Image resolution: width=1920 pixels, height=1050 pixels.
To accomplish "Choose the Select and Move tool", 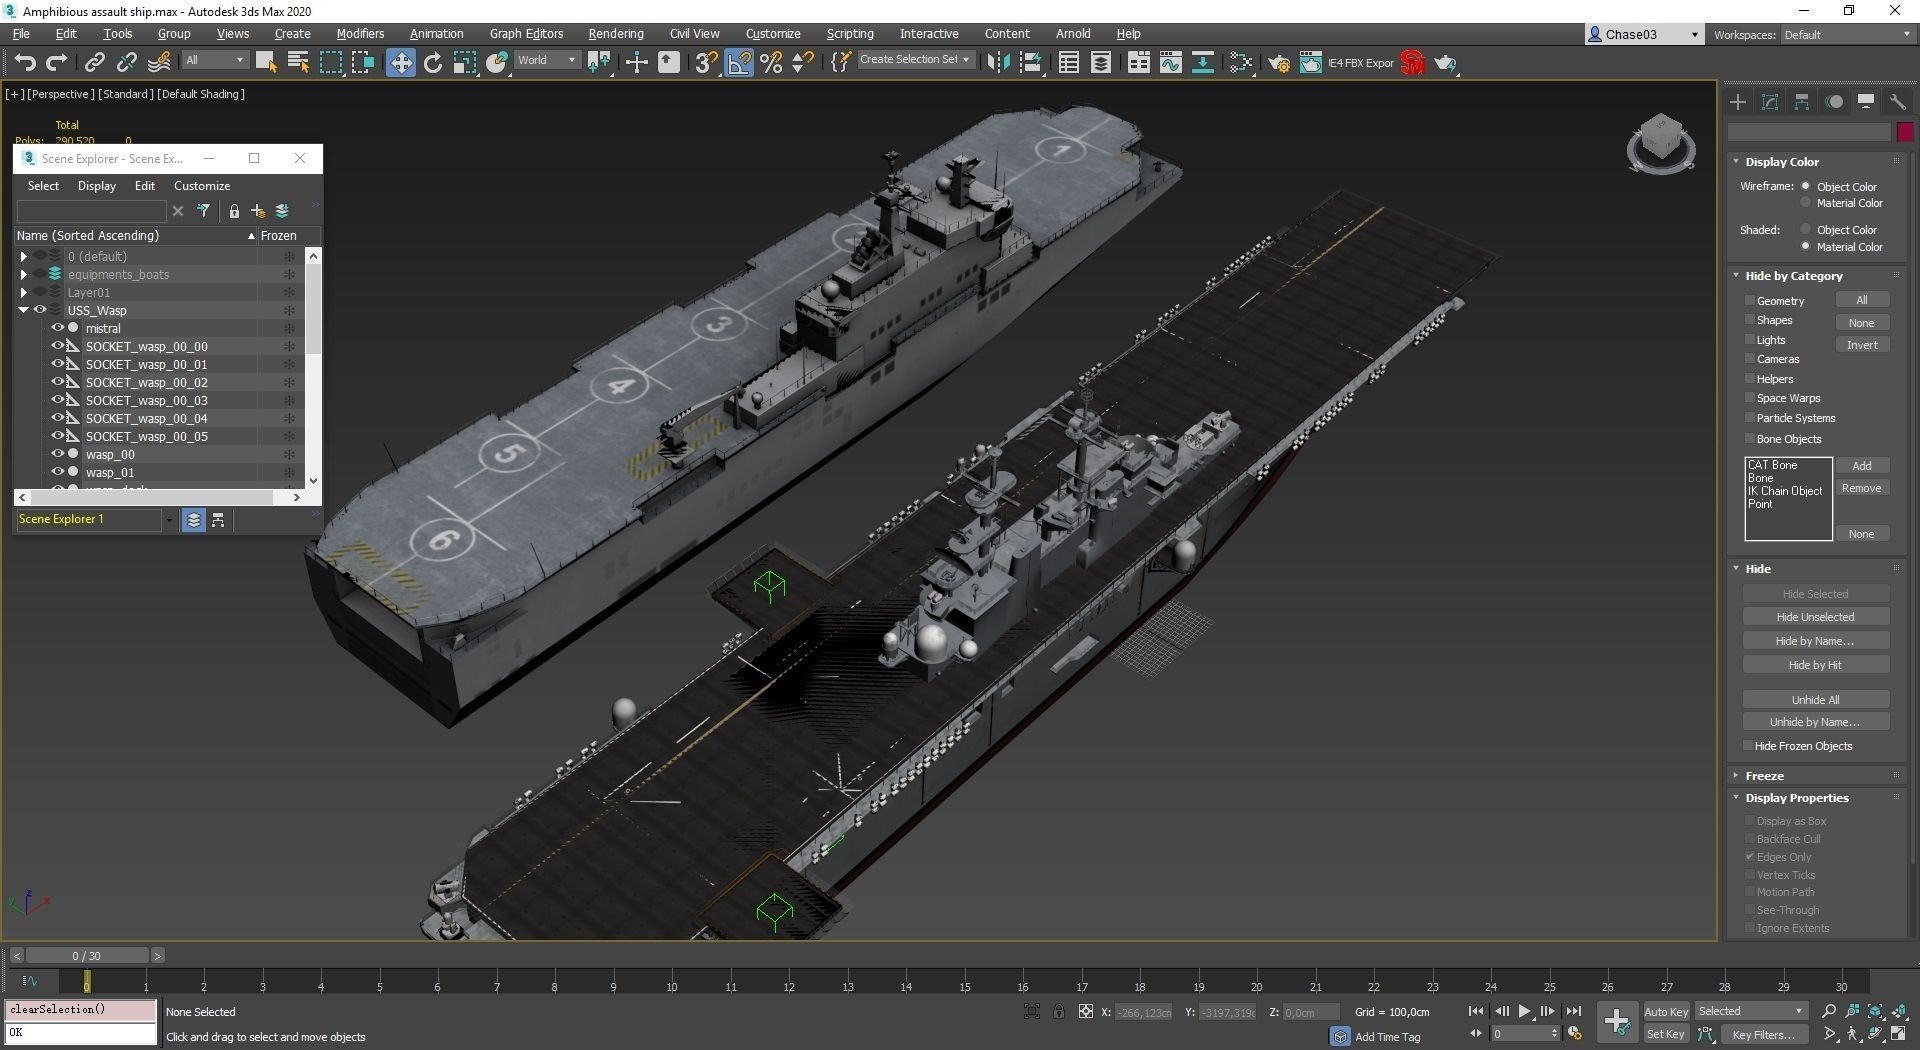I will click(x=400, y=62).
